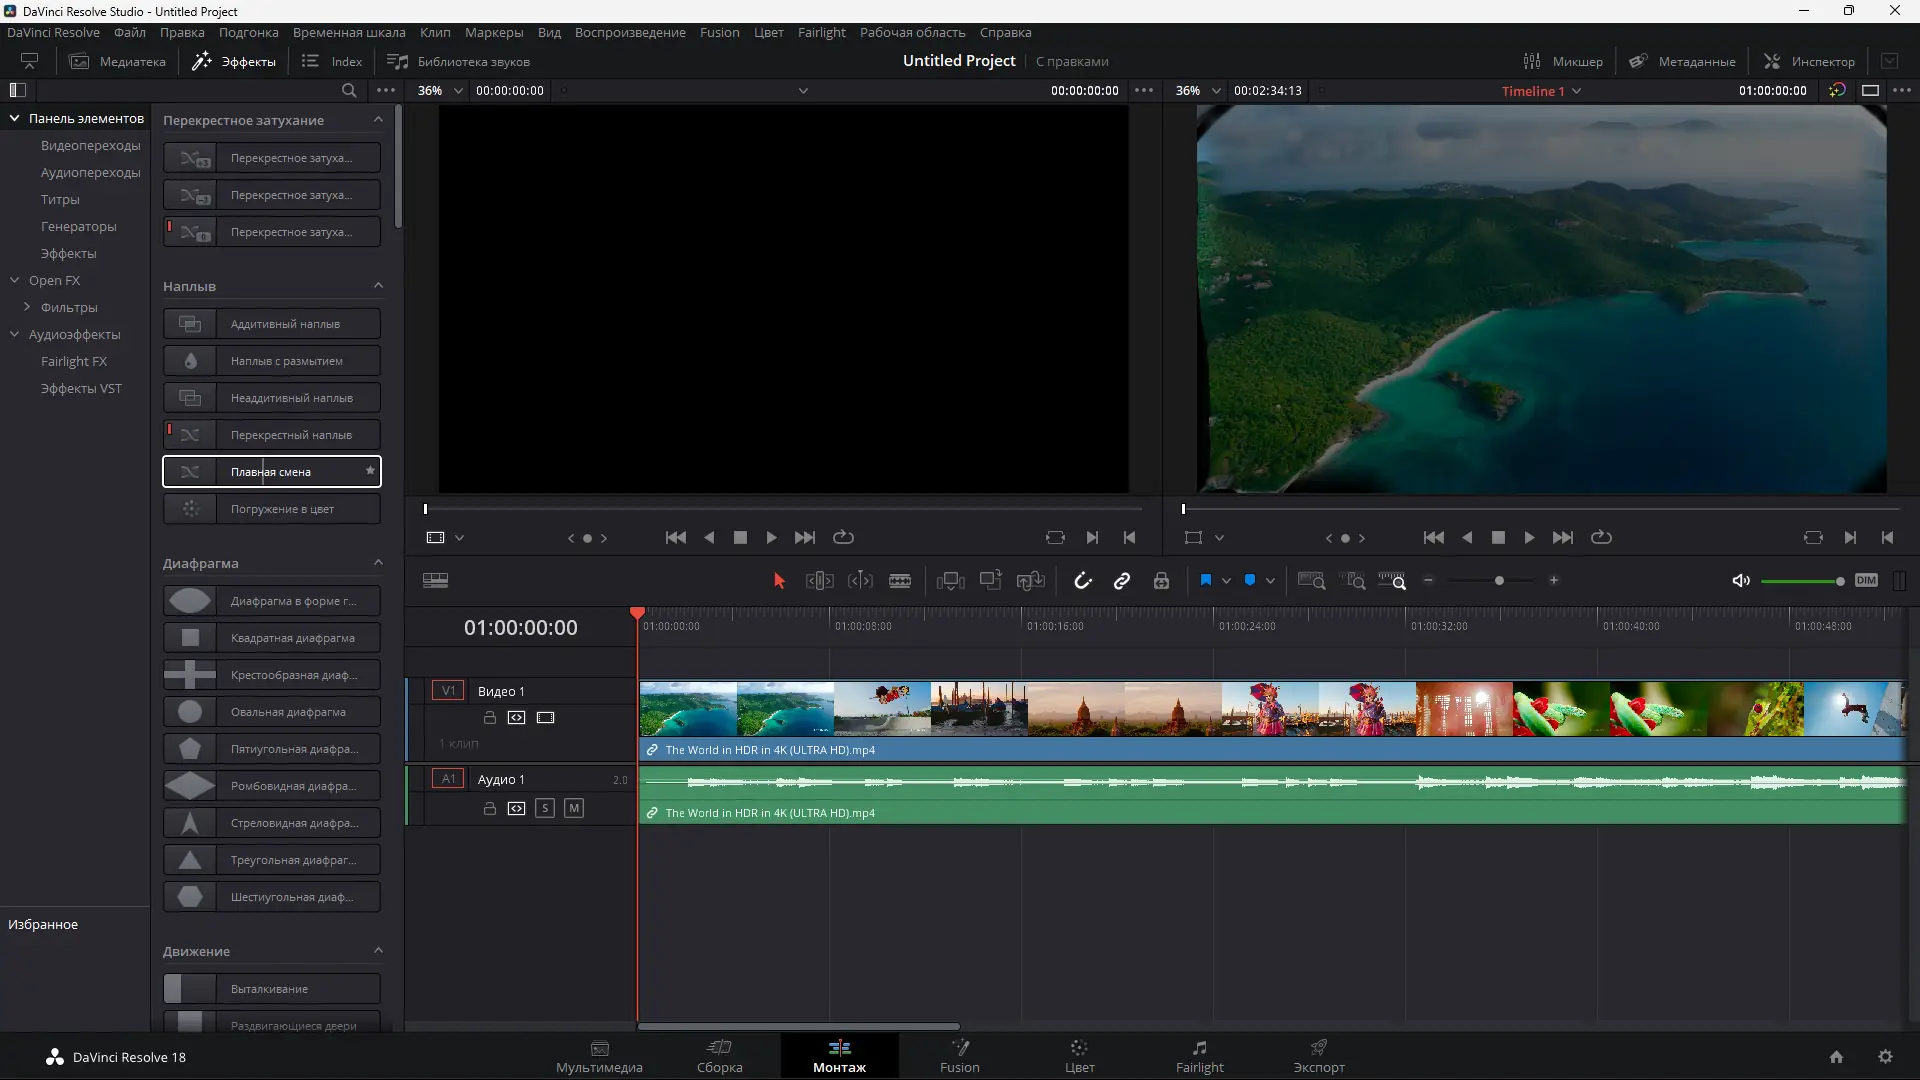The height and width of the screenshot is (1080, 1920).
Task: Open the Библиотека звуков panel button
Action: click(458, 61)
